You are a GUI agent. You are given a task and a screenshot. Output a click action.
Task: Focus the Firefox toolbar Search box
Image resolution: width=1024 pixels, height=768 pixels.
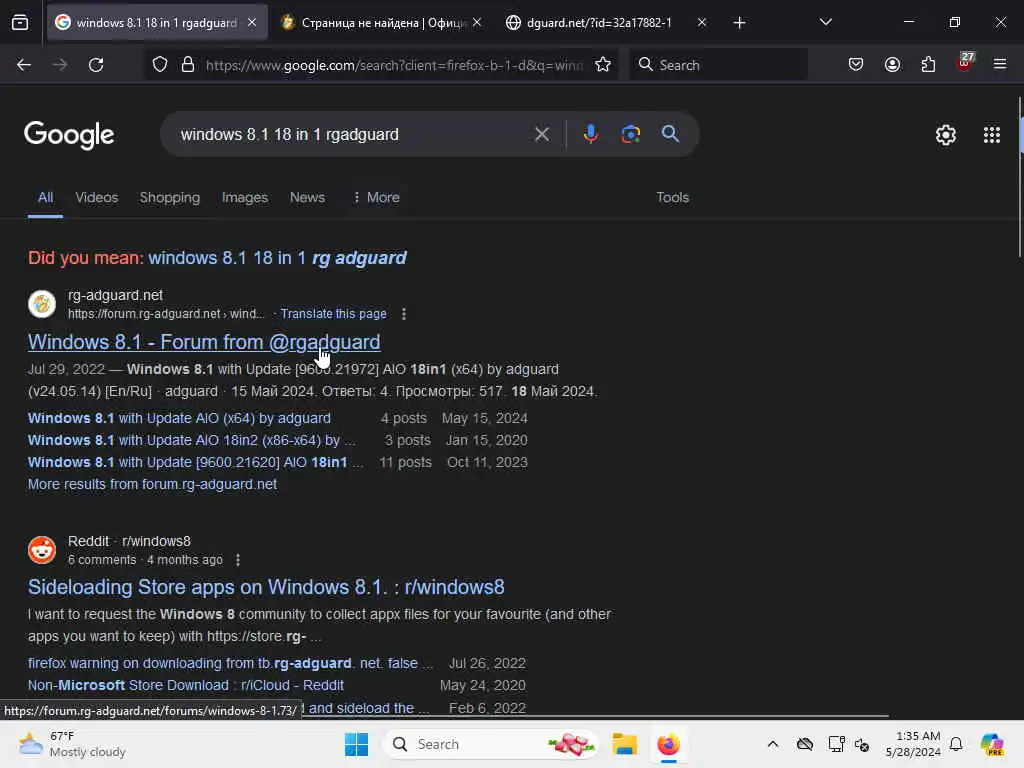tap(718, 65)
